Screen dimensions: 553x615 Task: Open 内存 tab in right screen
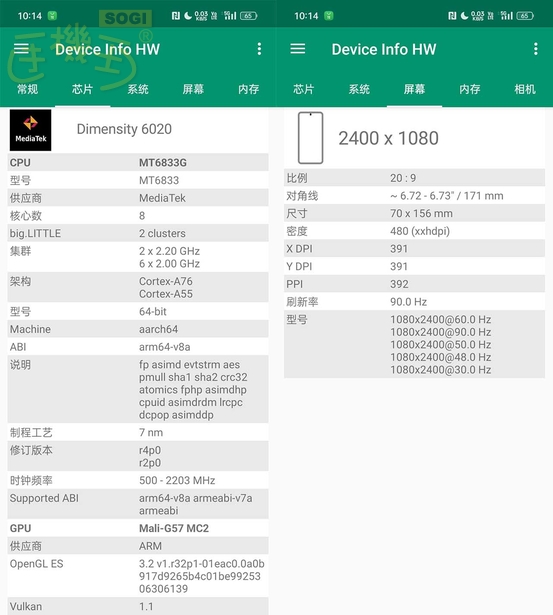[x=470, y=89]
